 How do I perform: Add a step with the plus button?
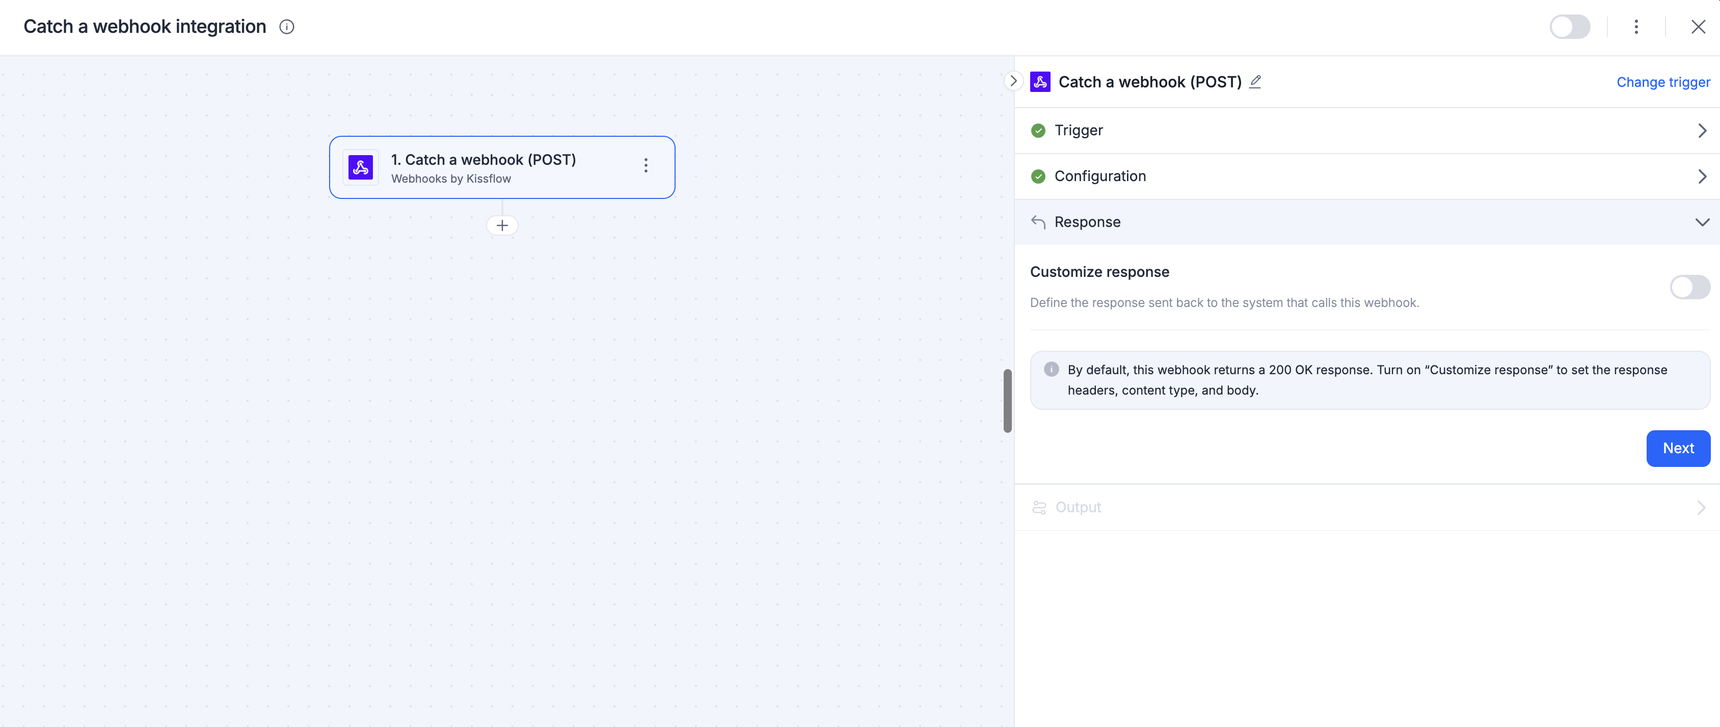tap(502, 226)
